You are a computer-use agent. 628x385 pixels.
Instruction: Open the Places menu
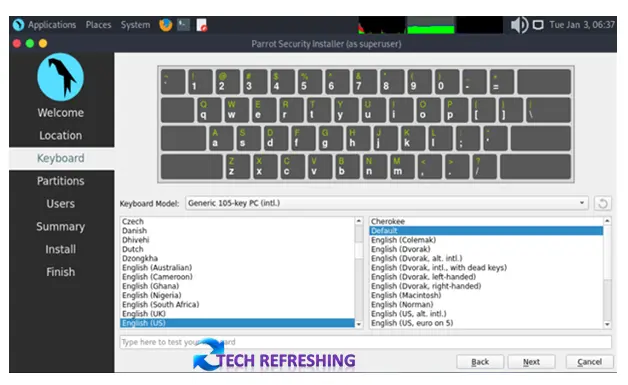click(x=98, y=25)
